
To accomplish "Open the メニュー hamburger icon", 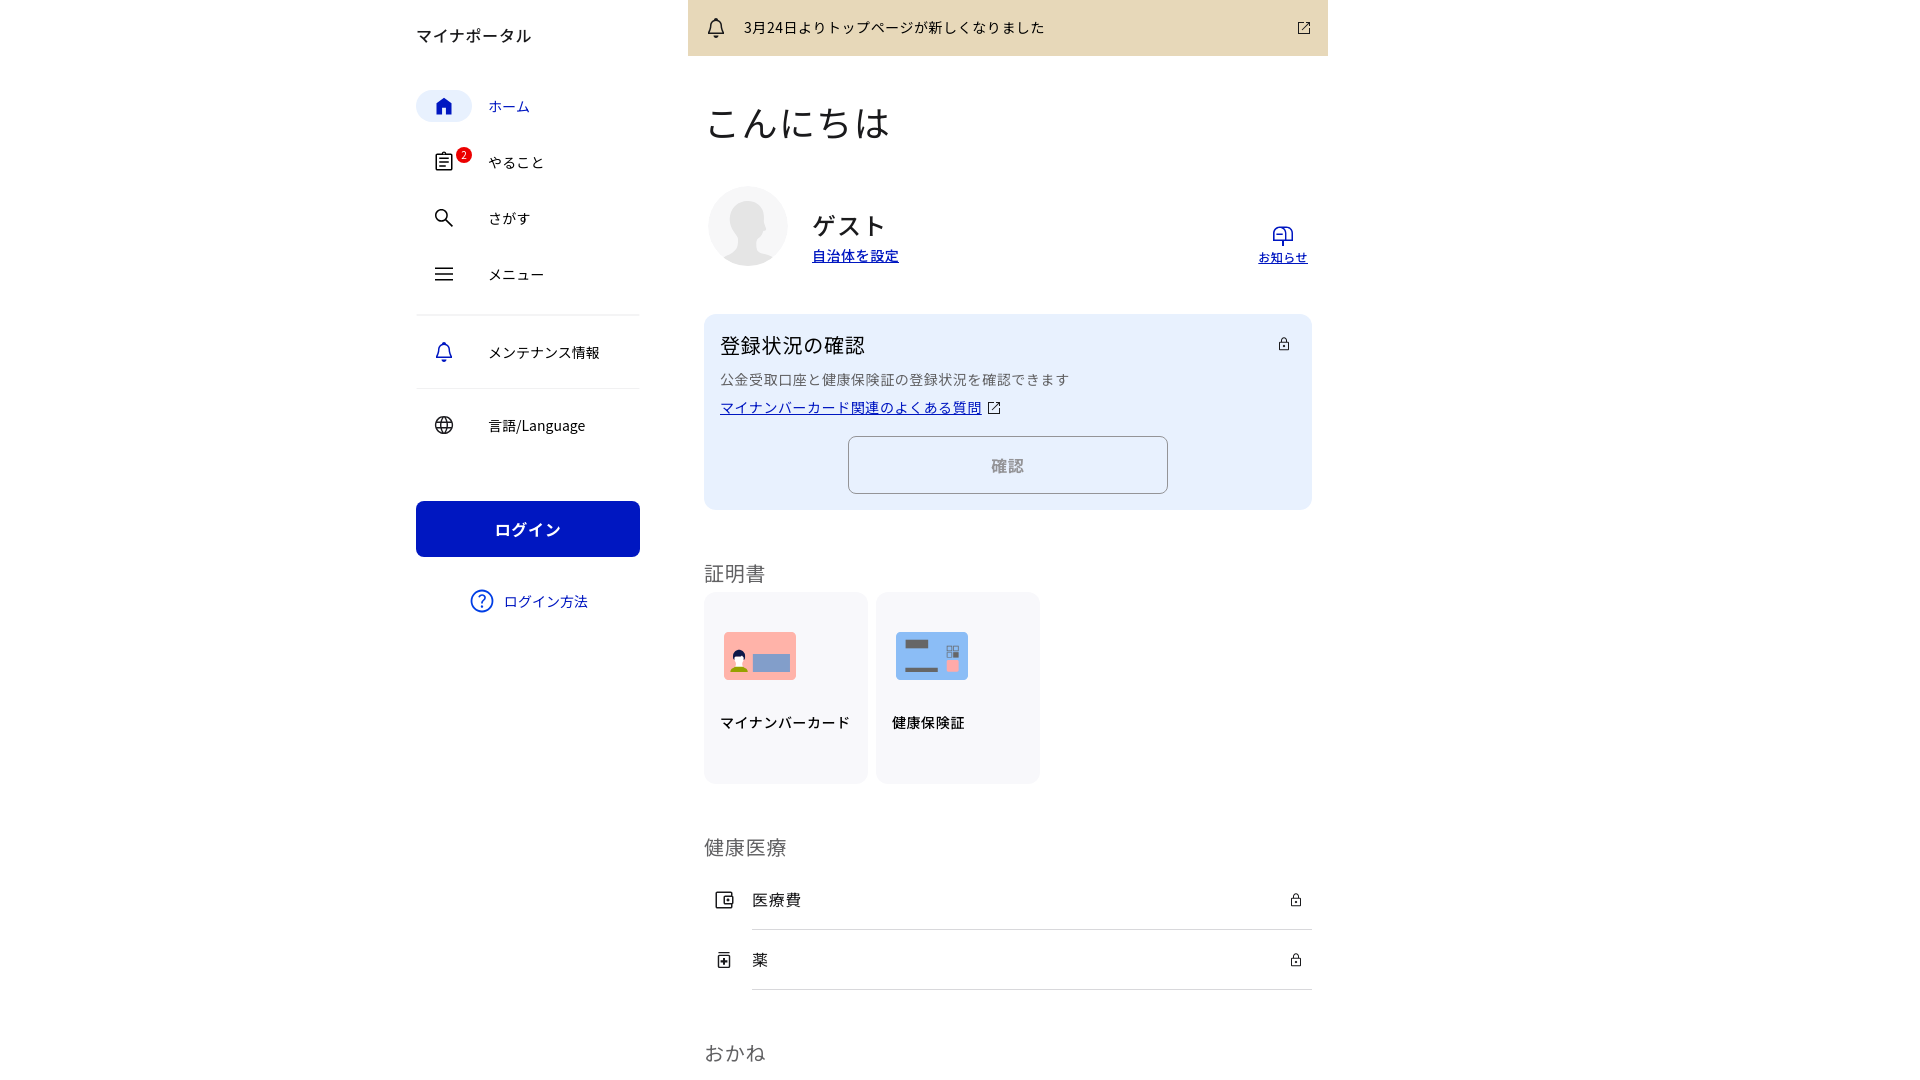I will click(444, 274).
